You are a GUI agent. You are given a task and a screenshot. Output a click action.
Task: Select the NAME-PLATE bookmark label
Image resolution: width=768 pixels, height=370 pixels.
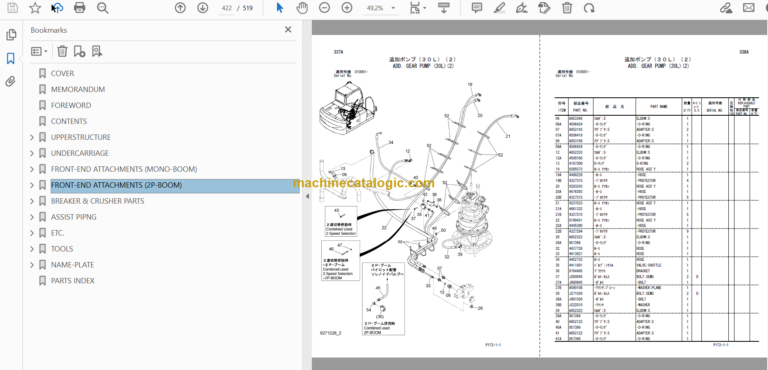pos(72,265)
